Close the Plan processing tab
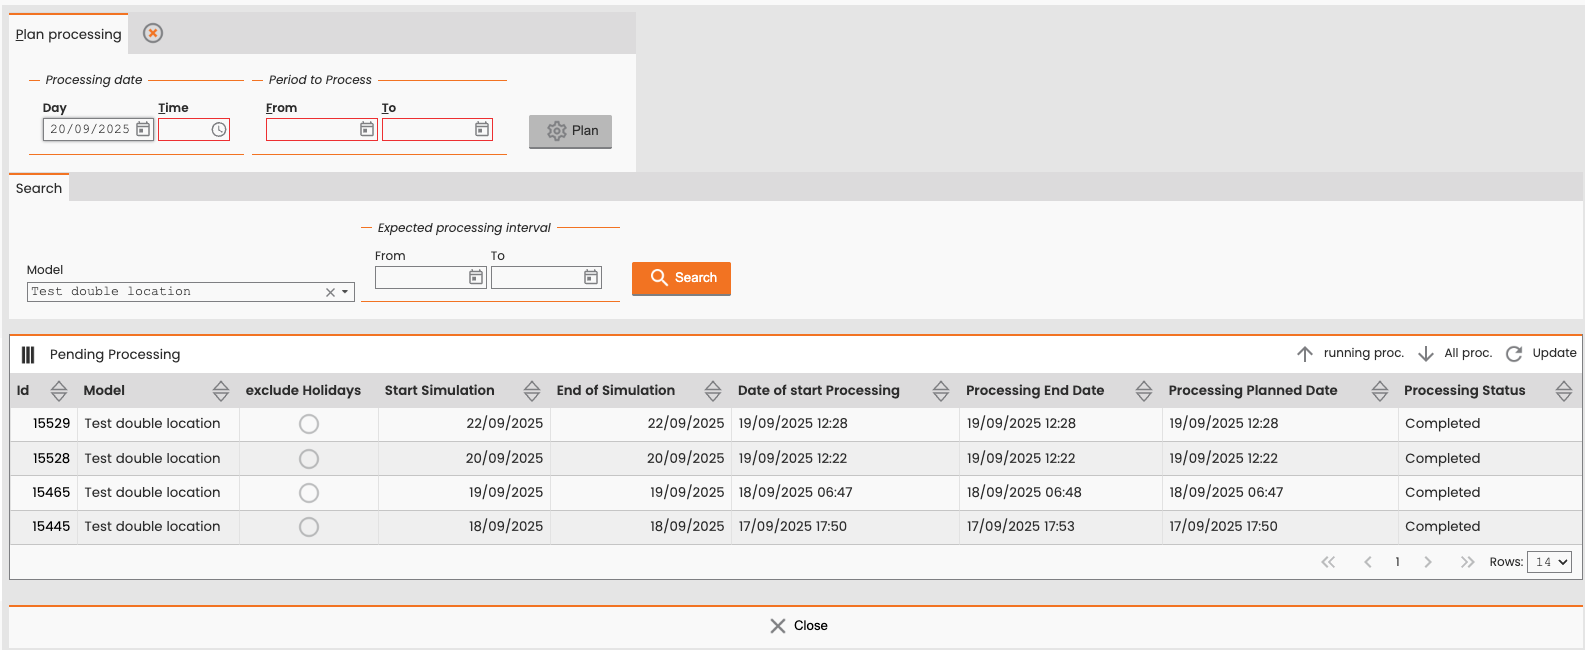 pos(153,33)
